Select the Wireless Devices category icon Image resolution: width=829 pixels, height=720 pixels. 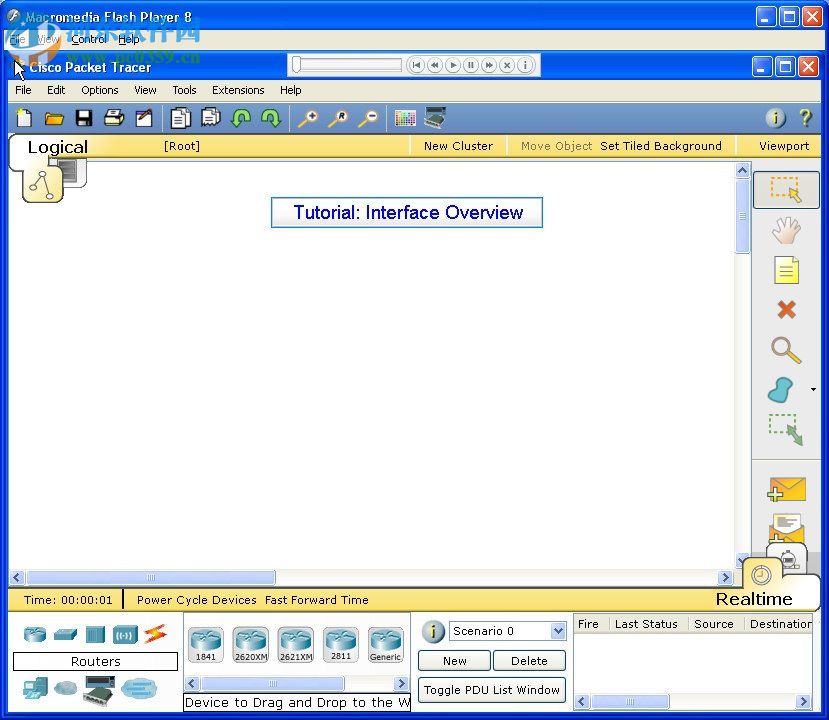click(125, 634)
